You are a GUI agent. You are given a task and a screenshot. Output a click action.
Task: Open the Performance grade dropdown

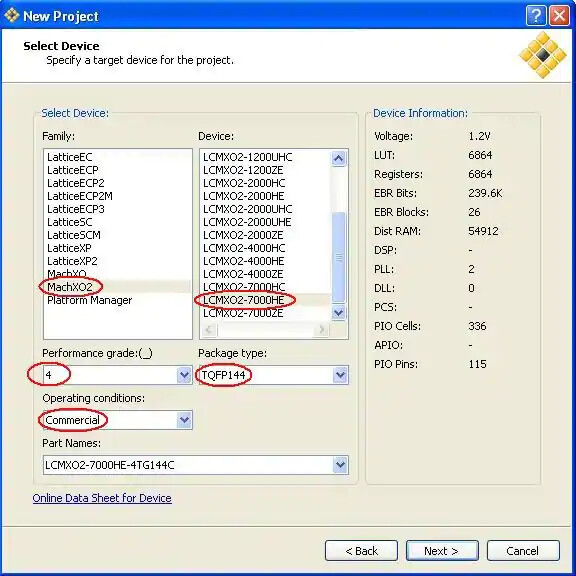[184, 375]
